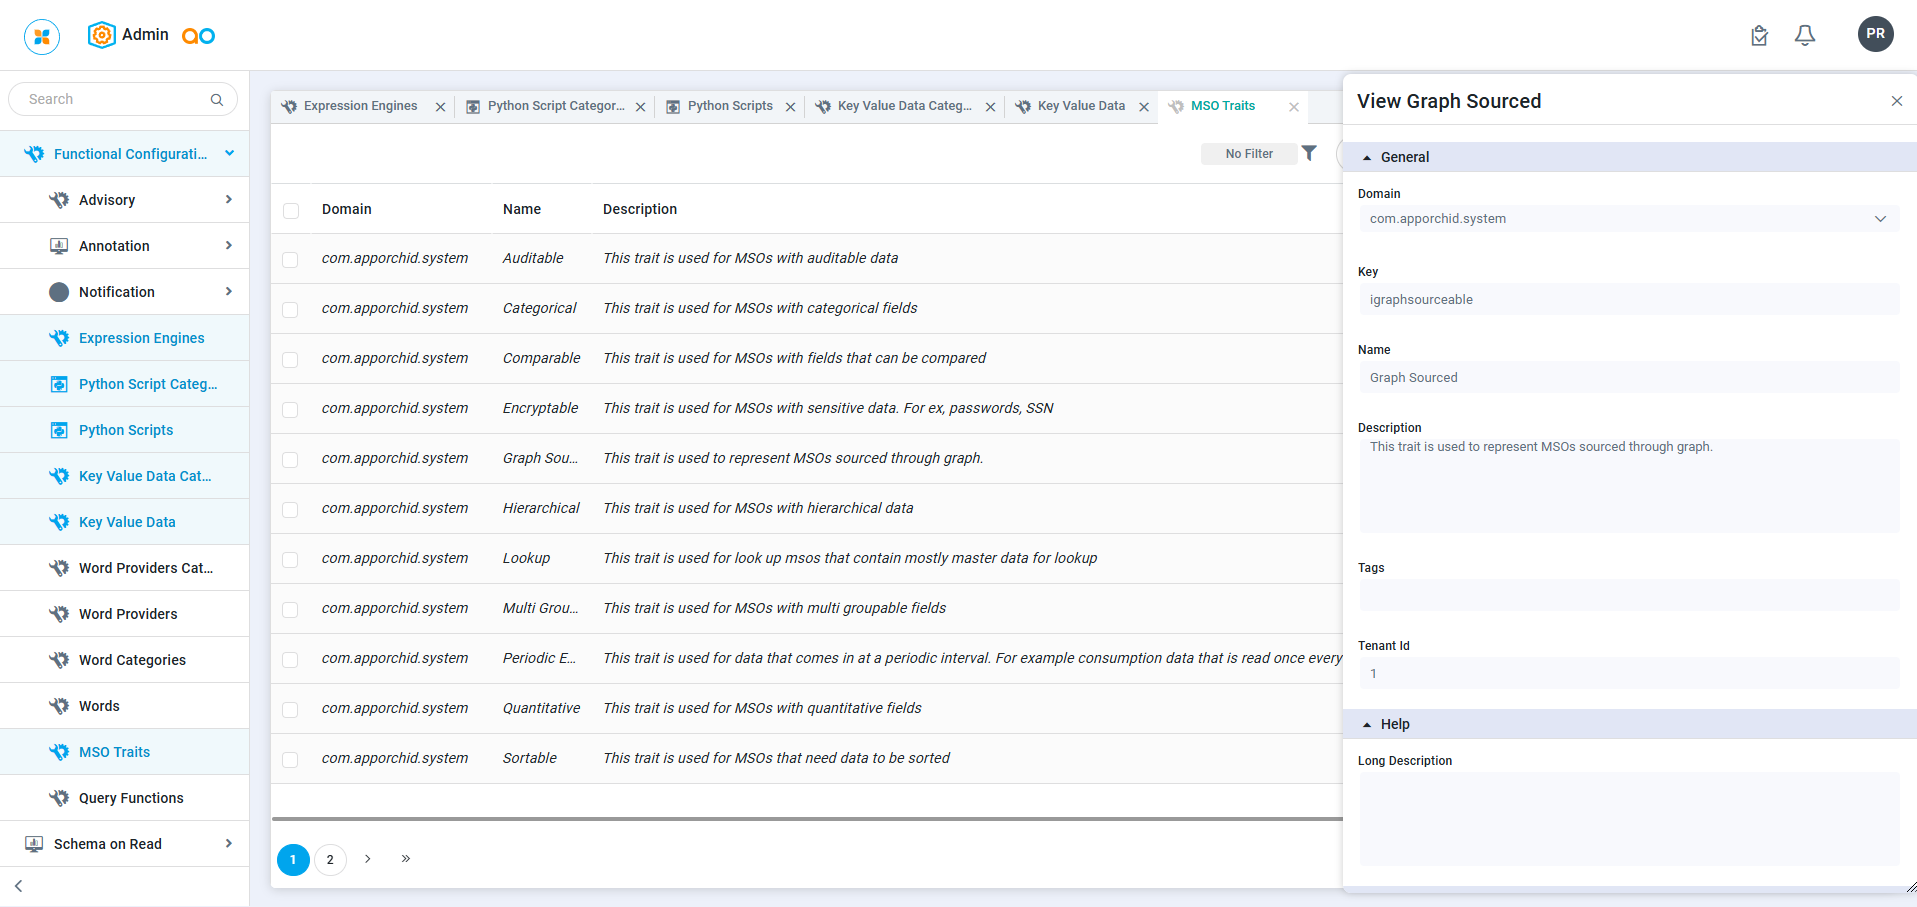Close the View Graph Sourced panel
The image size is (1917, 907).
(x=1896, y=101)
